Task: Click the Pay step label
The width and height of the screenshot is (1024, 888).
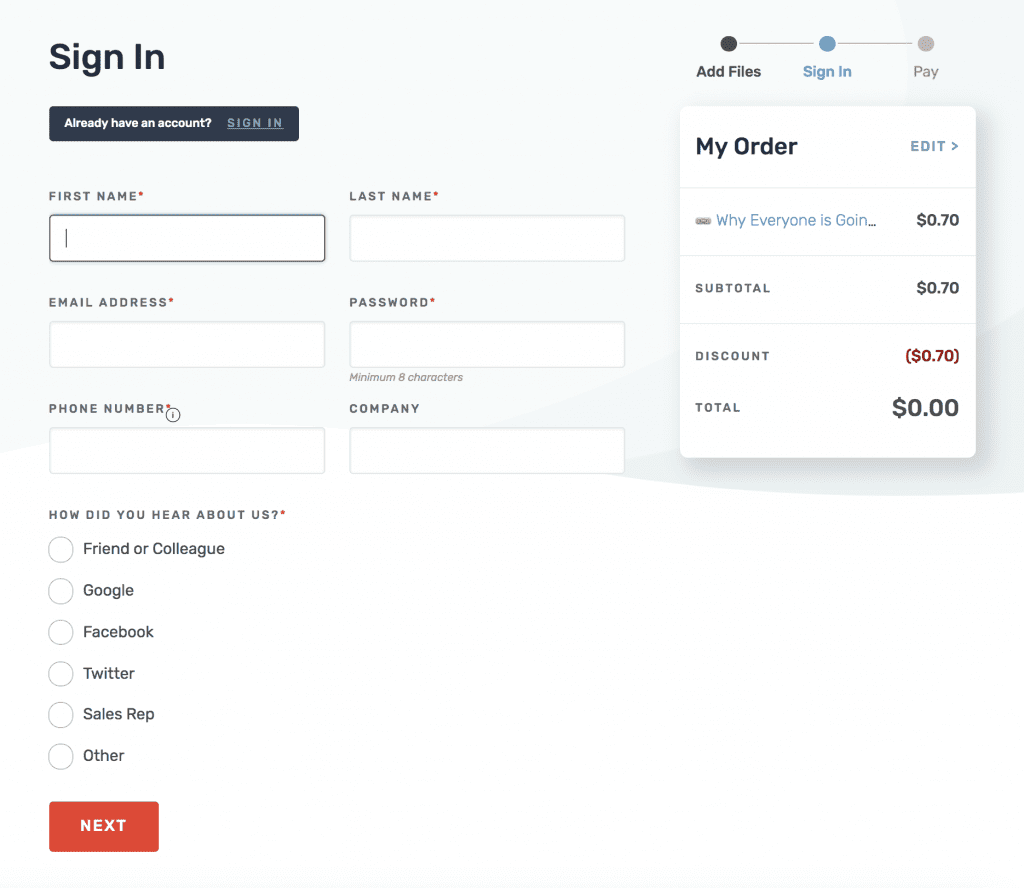Action: point(926,72)
